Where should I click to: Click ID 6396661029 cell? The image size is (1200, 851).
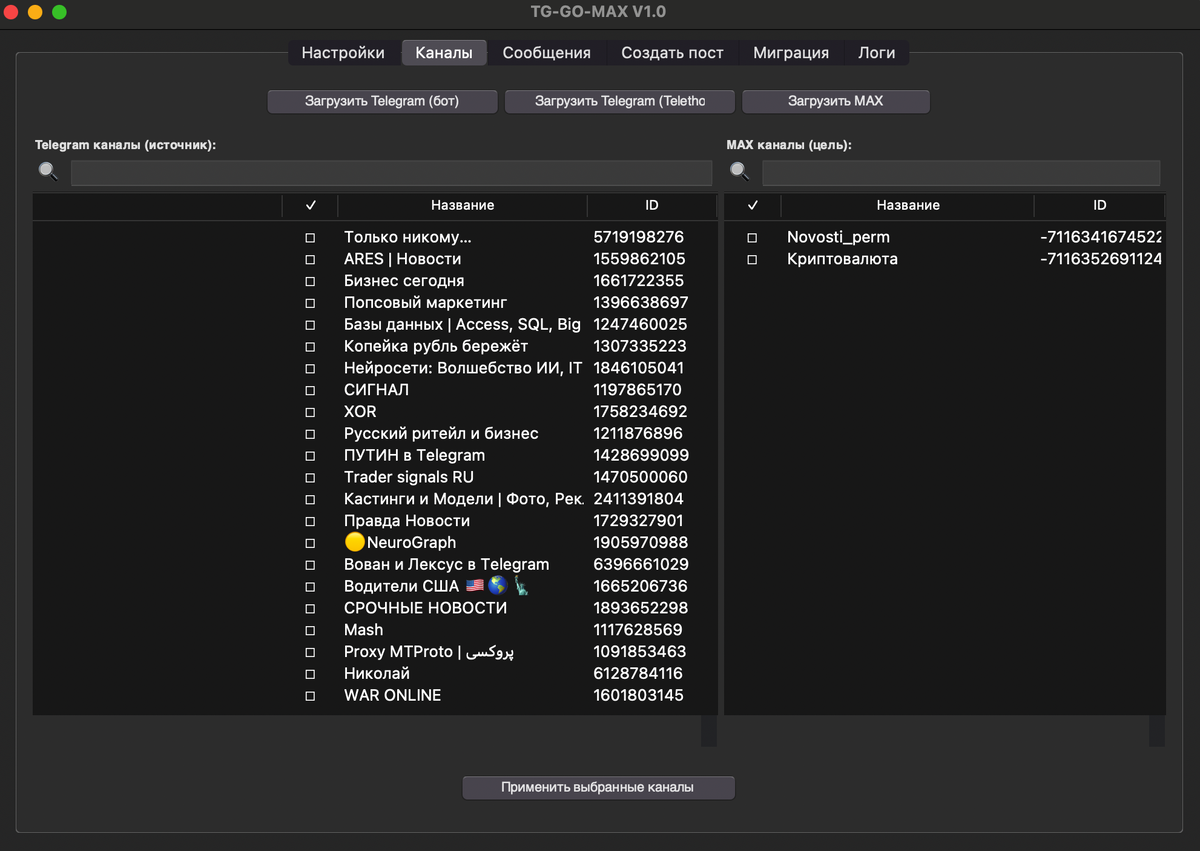[641, 565]
